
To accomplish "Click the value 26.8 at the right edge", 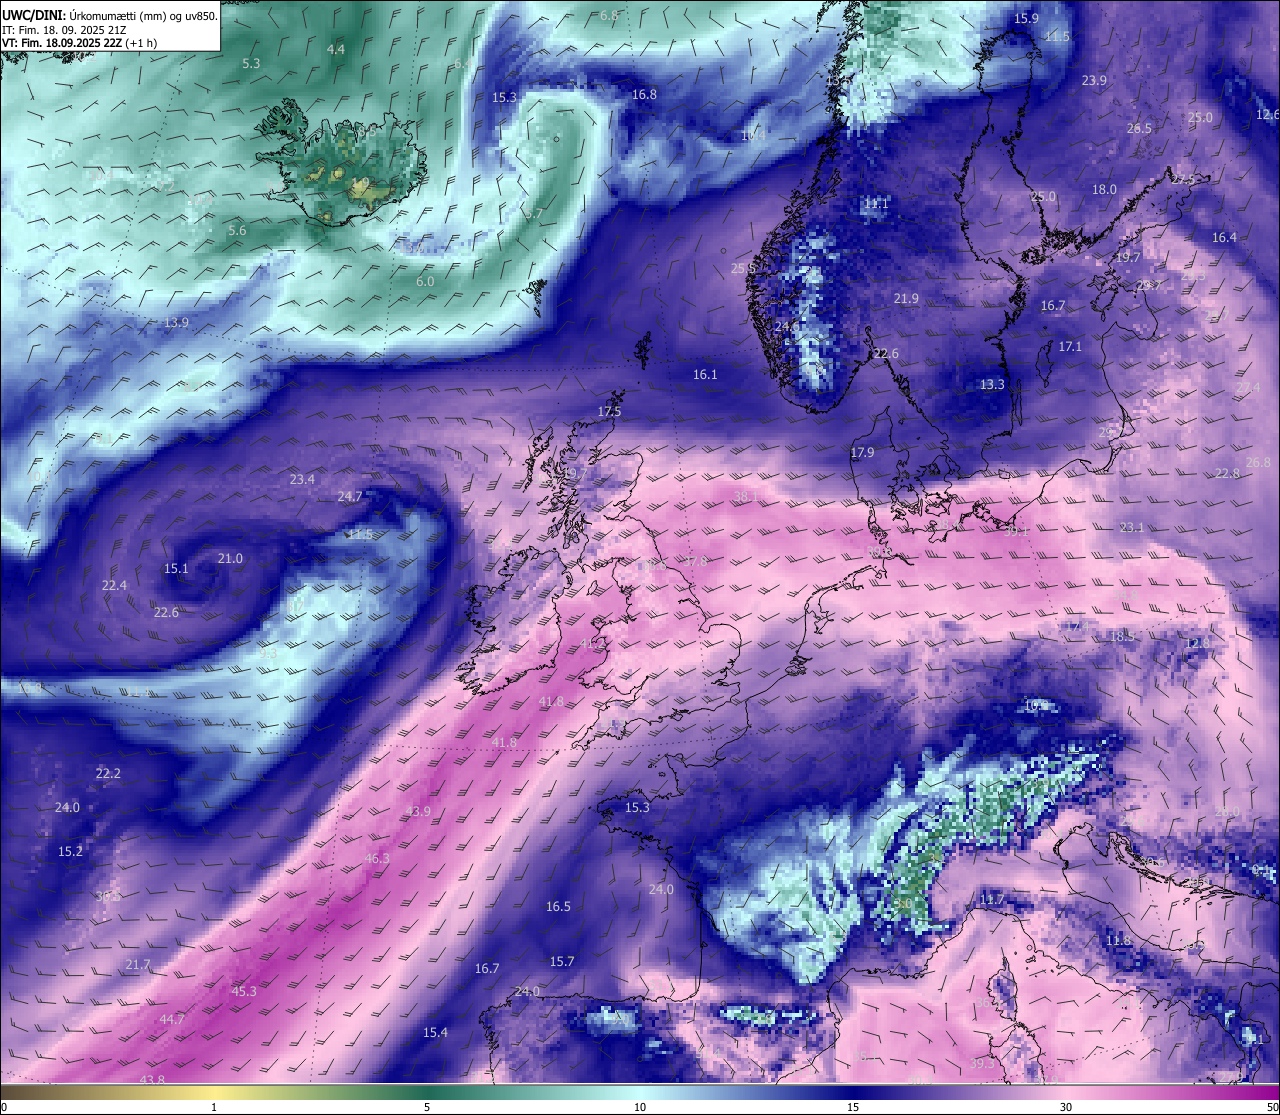I will click(x=1258, y=462).
